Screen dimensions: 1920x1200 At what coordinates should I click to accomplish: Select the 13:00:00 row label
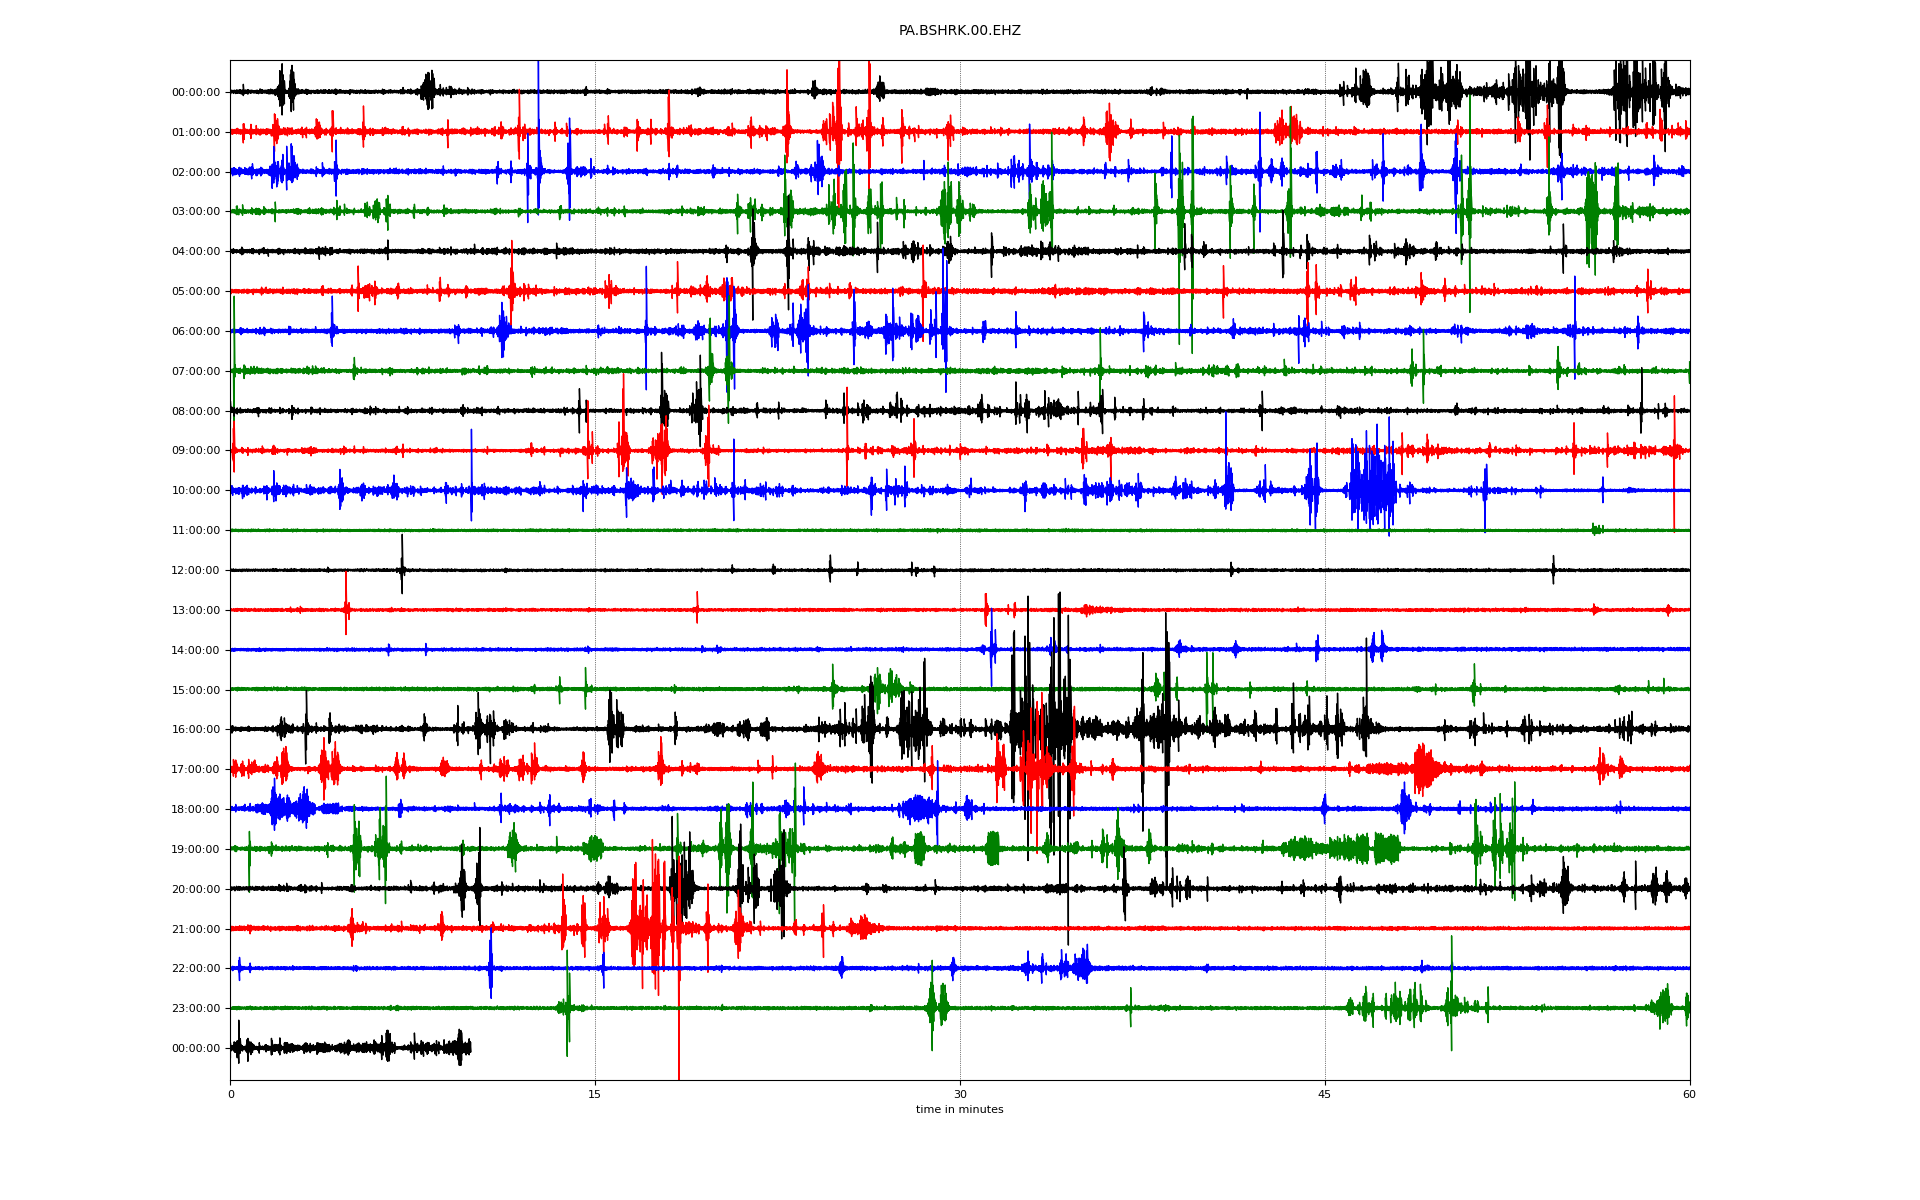tap(196, 610)
